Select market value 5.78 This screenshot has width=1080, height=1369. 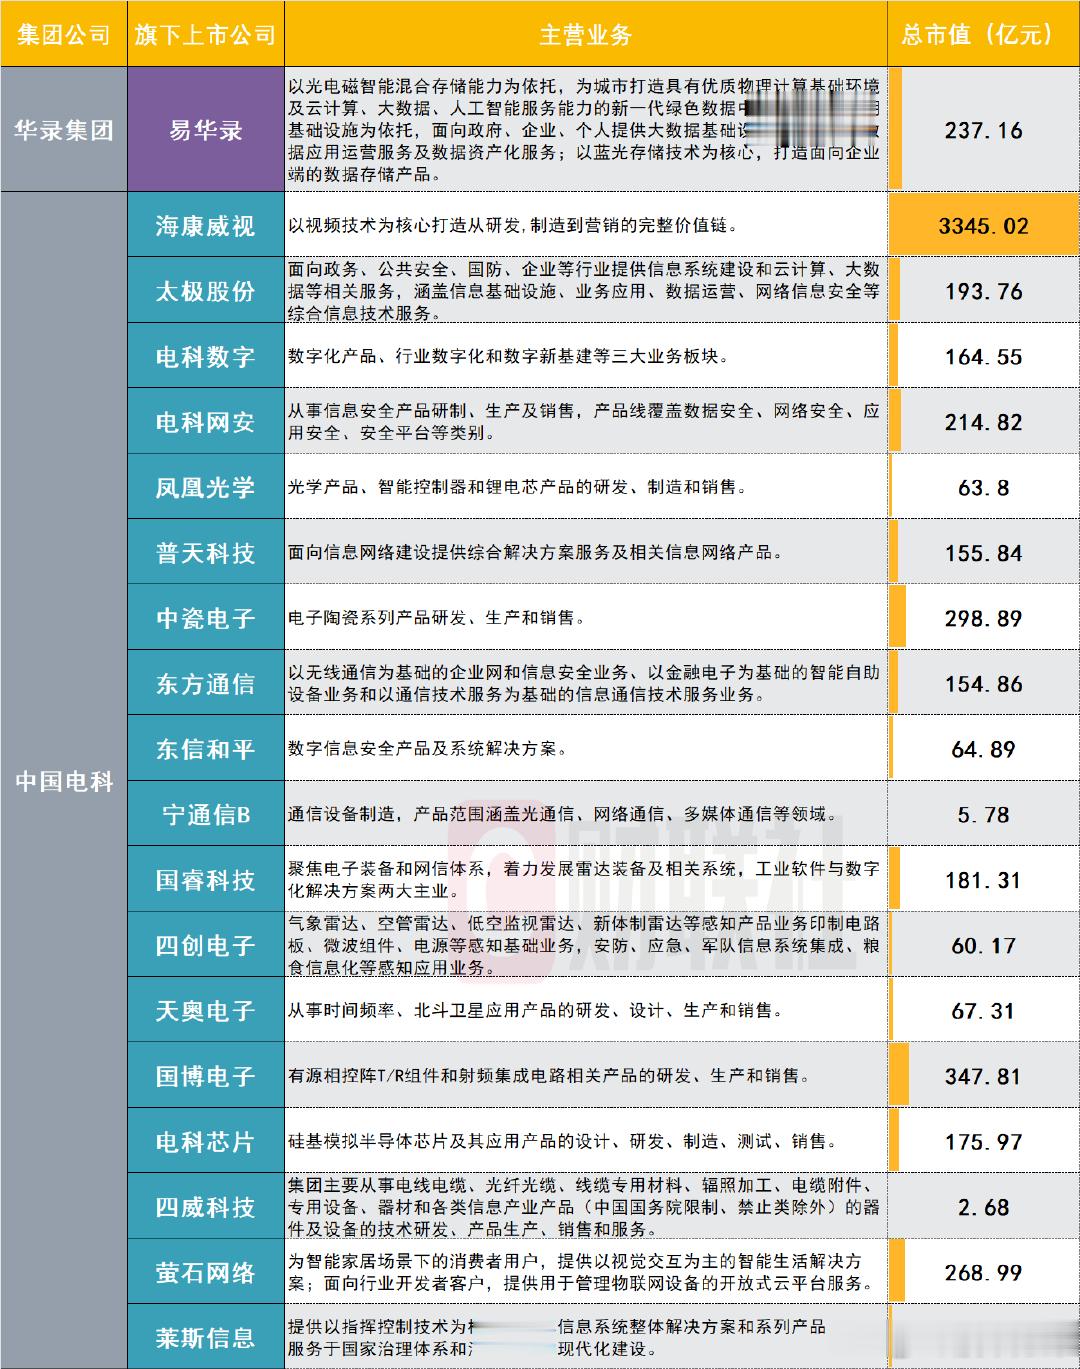pos(984,815)
